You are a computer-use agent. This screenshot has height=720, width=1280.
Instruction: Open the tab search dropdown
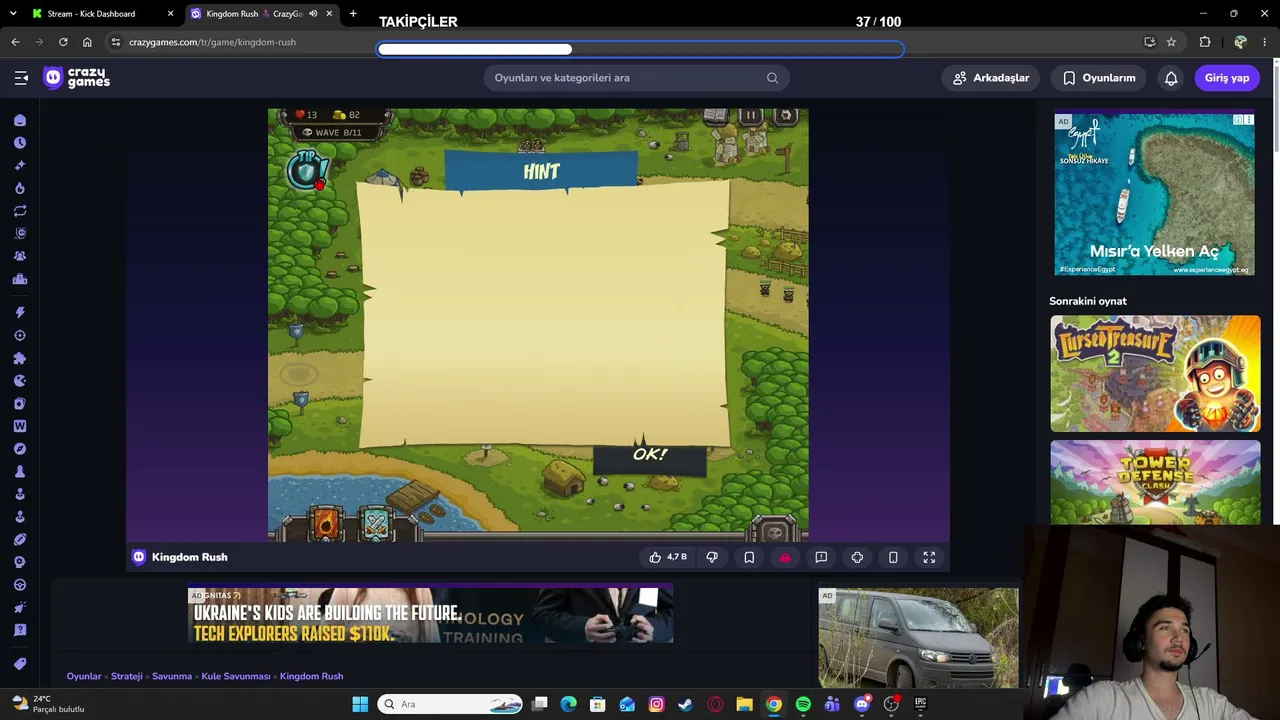click(x=13, y=14)
